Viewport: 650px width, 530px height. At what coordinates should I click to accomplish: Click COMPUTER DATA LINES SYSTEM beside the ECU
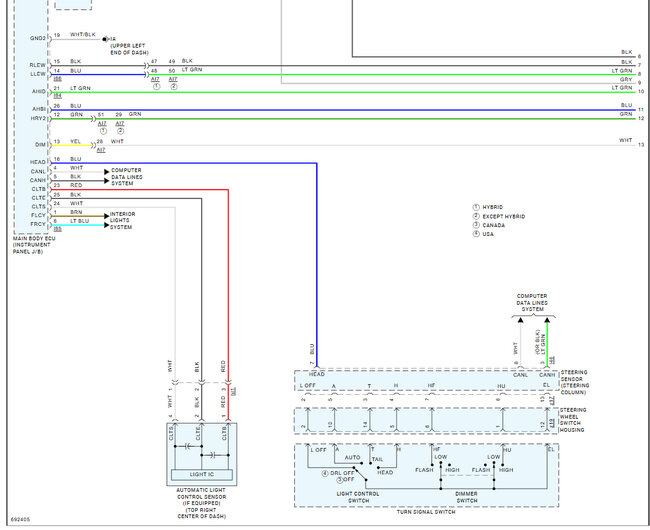click(127, 177)
